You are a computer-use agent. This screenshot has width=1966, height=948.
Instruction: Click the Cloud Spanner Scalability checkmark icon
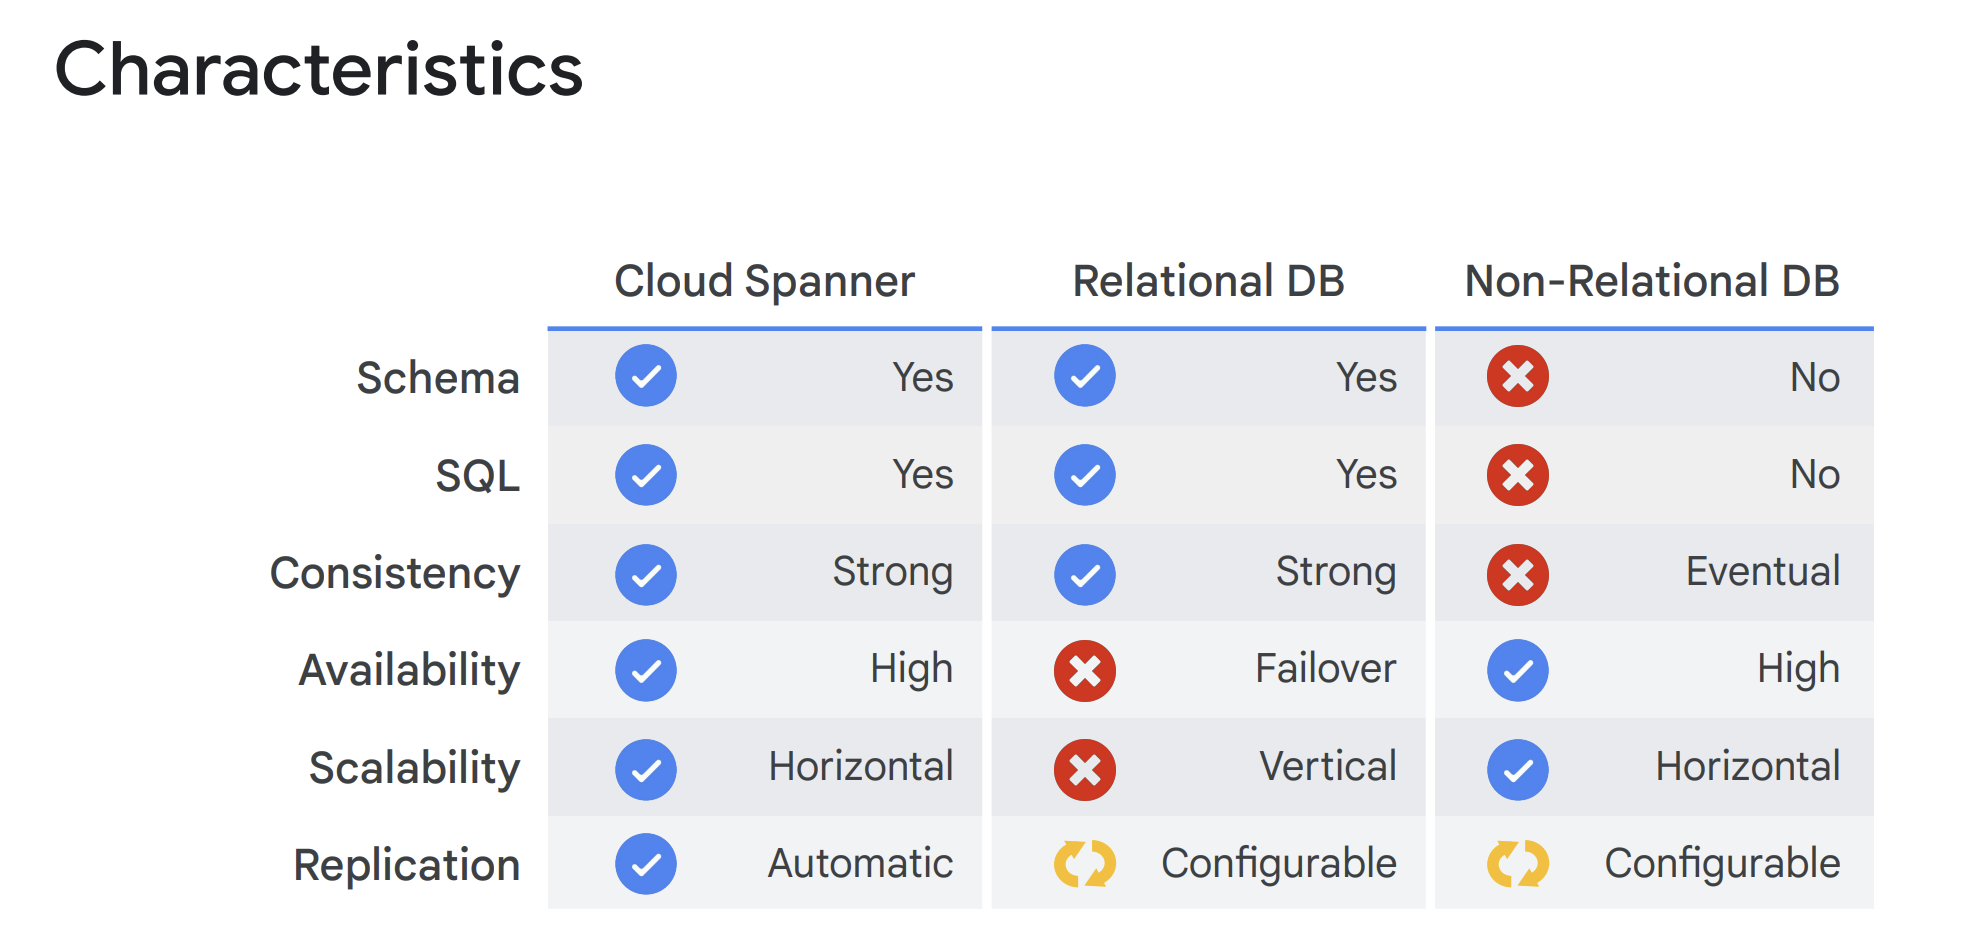click(646, 769)
